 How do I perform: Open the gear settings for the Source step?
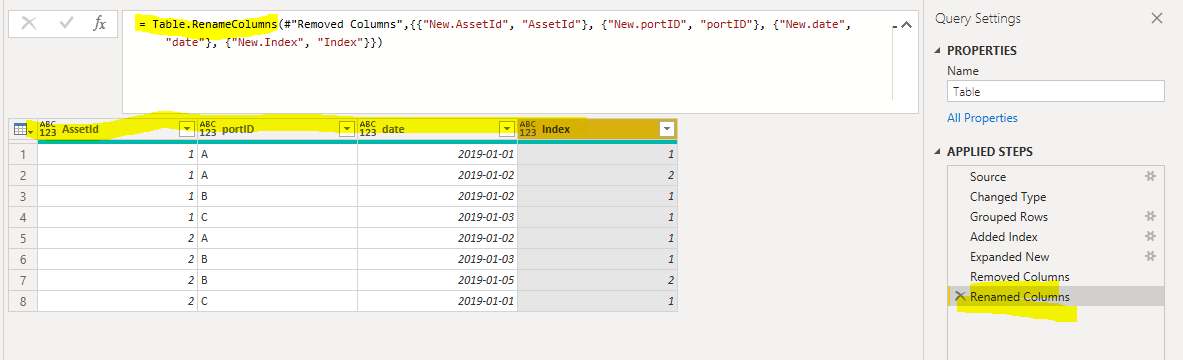click(x=1150, y=177)
